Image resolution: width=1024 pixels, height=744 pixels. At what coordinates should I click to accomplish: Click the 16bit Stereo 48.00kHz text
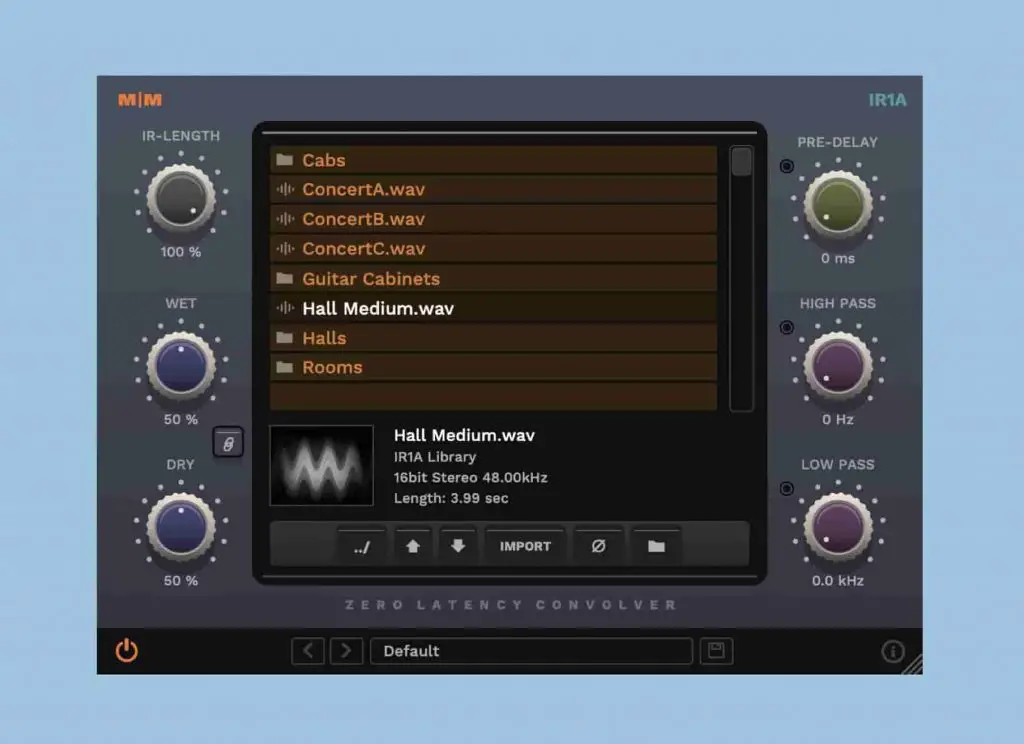tap(471, 477)
